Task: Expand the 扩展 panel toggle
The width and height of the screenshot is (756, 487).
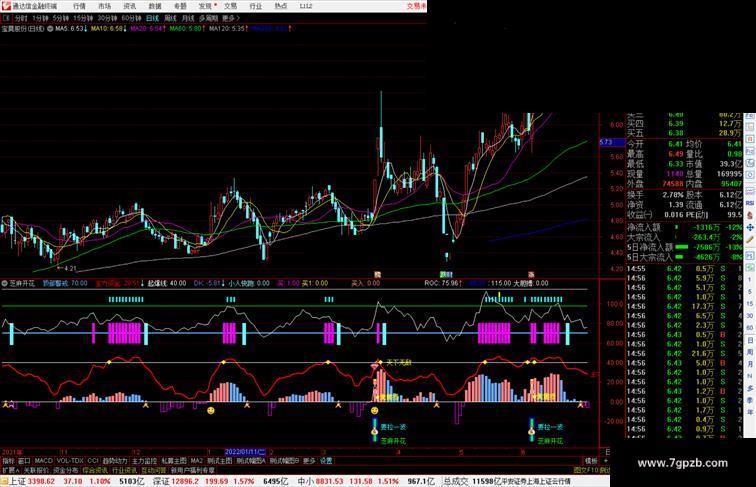Action: coord(10,470)
